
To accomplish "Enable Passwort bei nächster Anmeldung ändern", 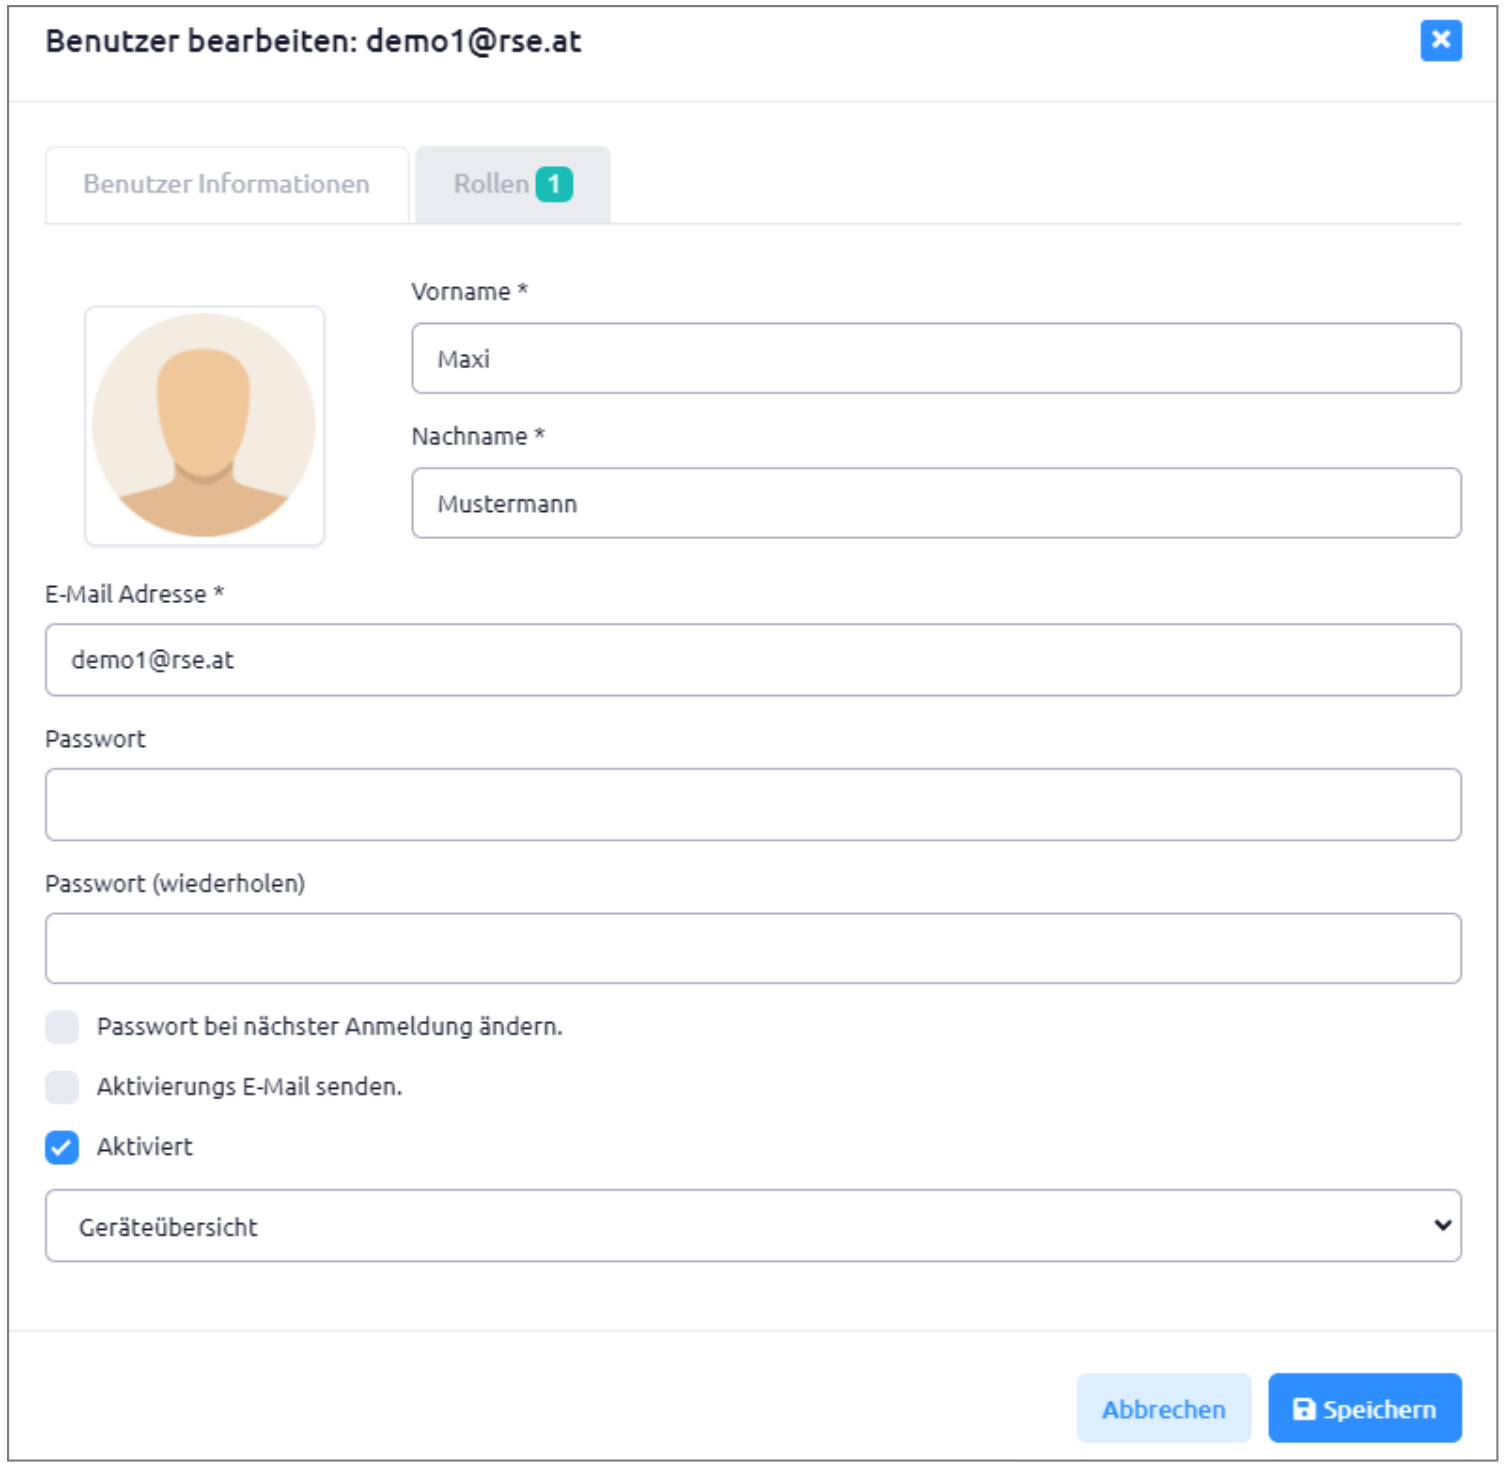I will click(x=62, y=1027).
